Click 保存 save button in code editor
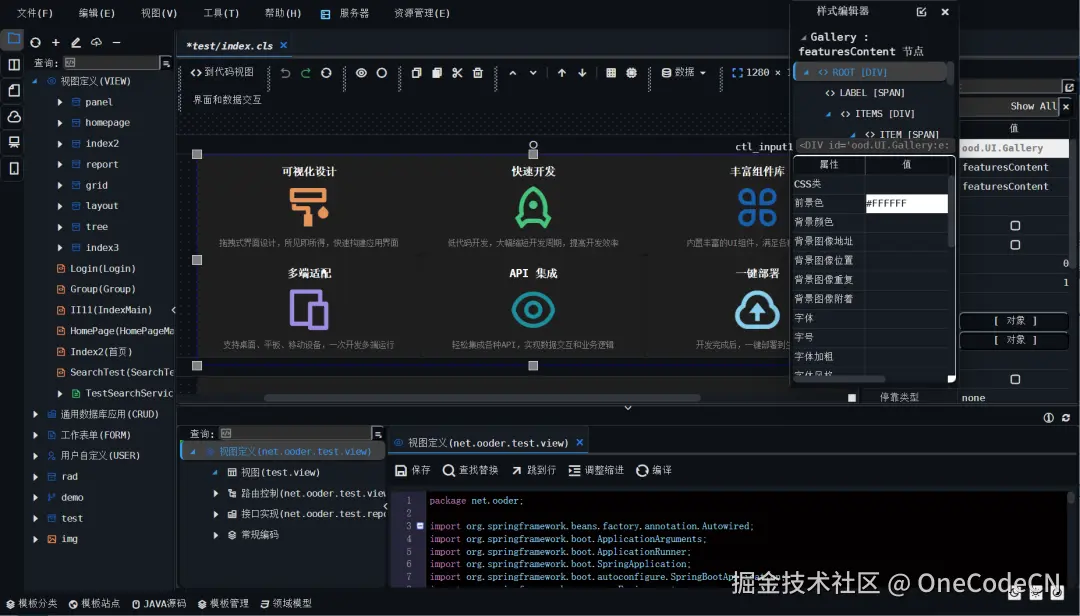The height and width of the screenshot is (616, 1080). tap(413, 470)
